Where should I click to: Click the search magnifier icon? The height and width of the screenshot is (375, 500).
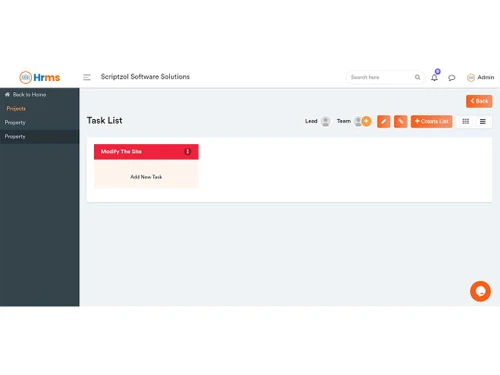click(417, 77)
